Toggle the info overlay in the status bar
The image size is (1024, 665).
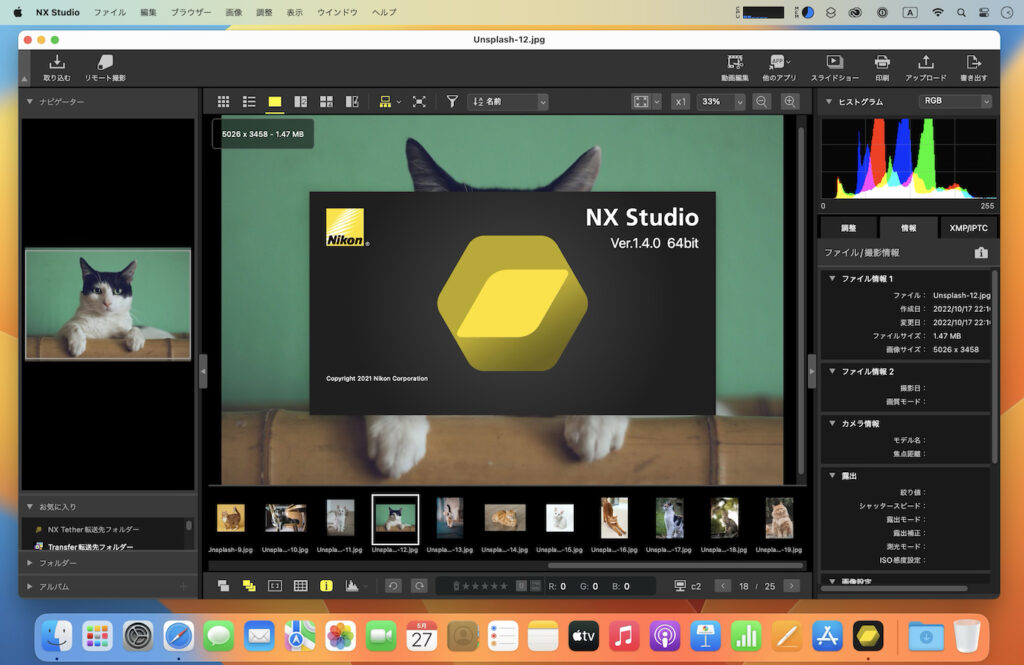pyautogui.click(x=326, y=586)
